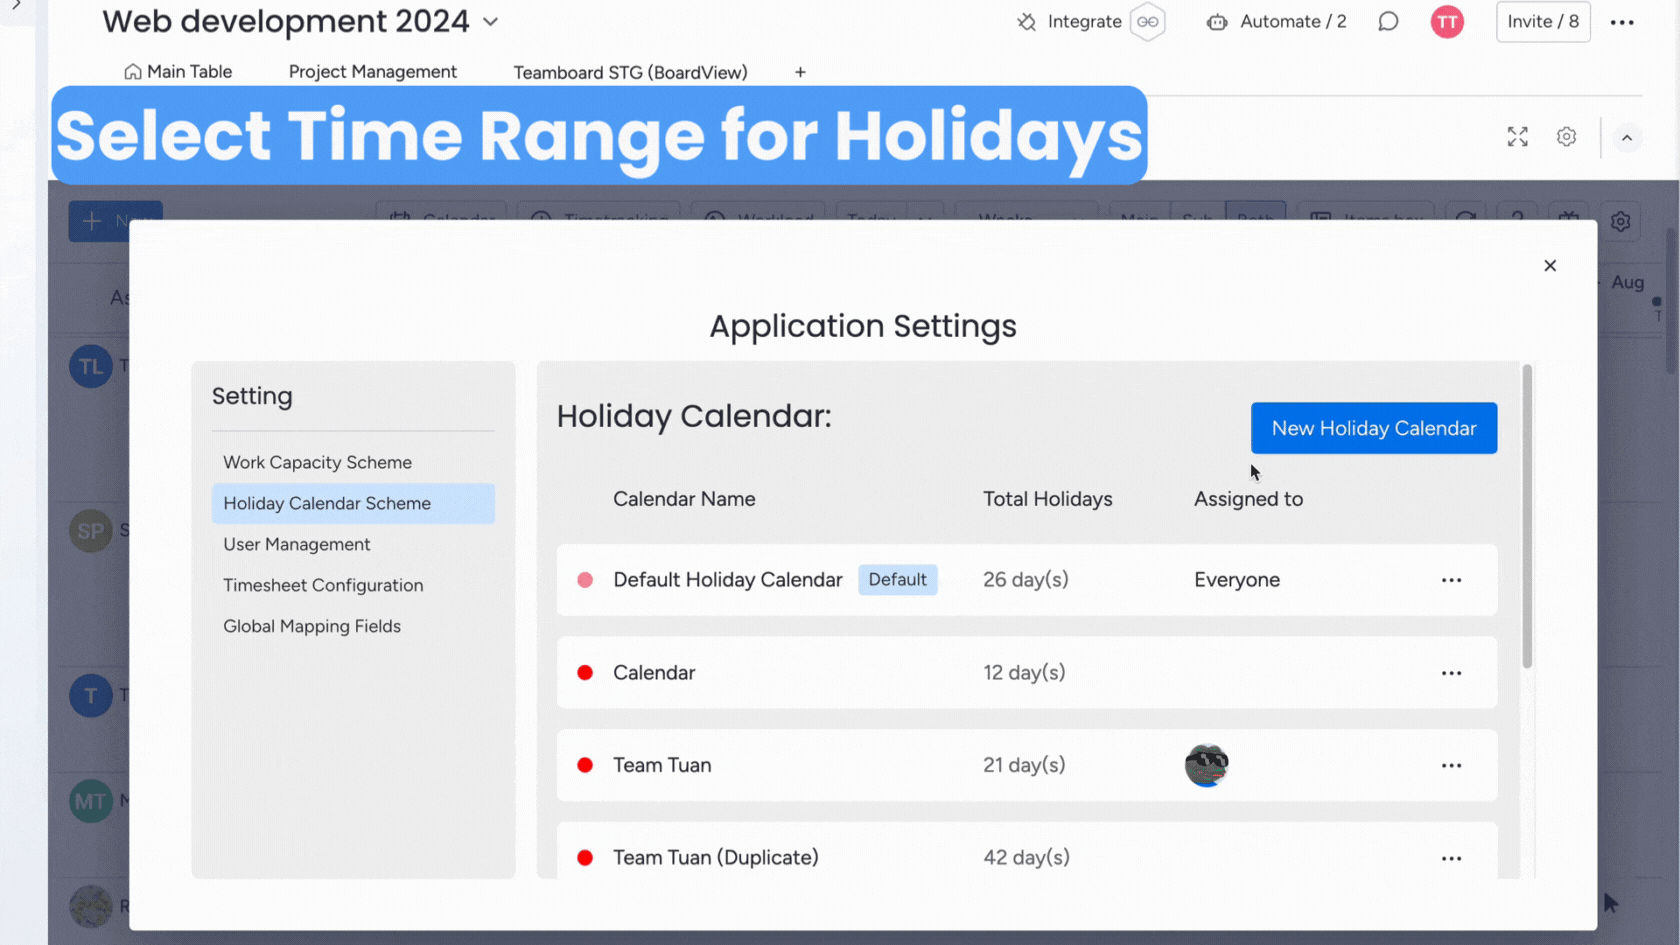This screenshot has width=1680, height=945.
Task: Open the chat bubble icon
Action: (x=1388, y=21)
